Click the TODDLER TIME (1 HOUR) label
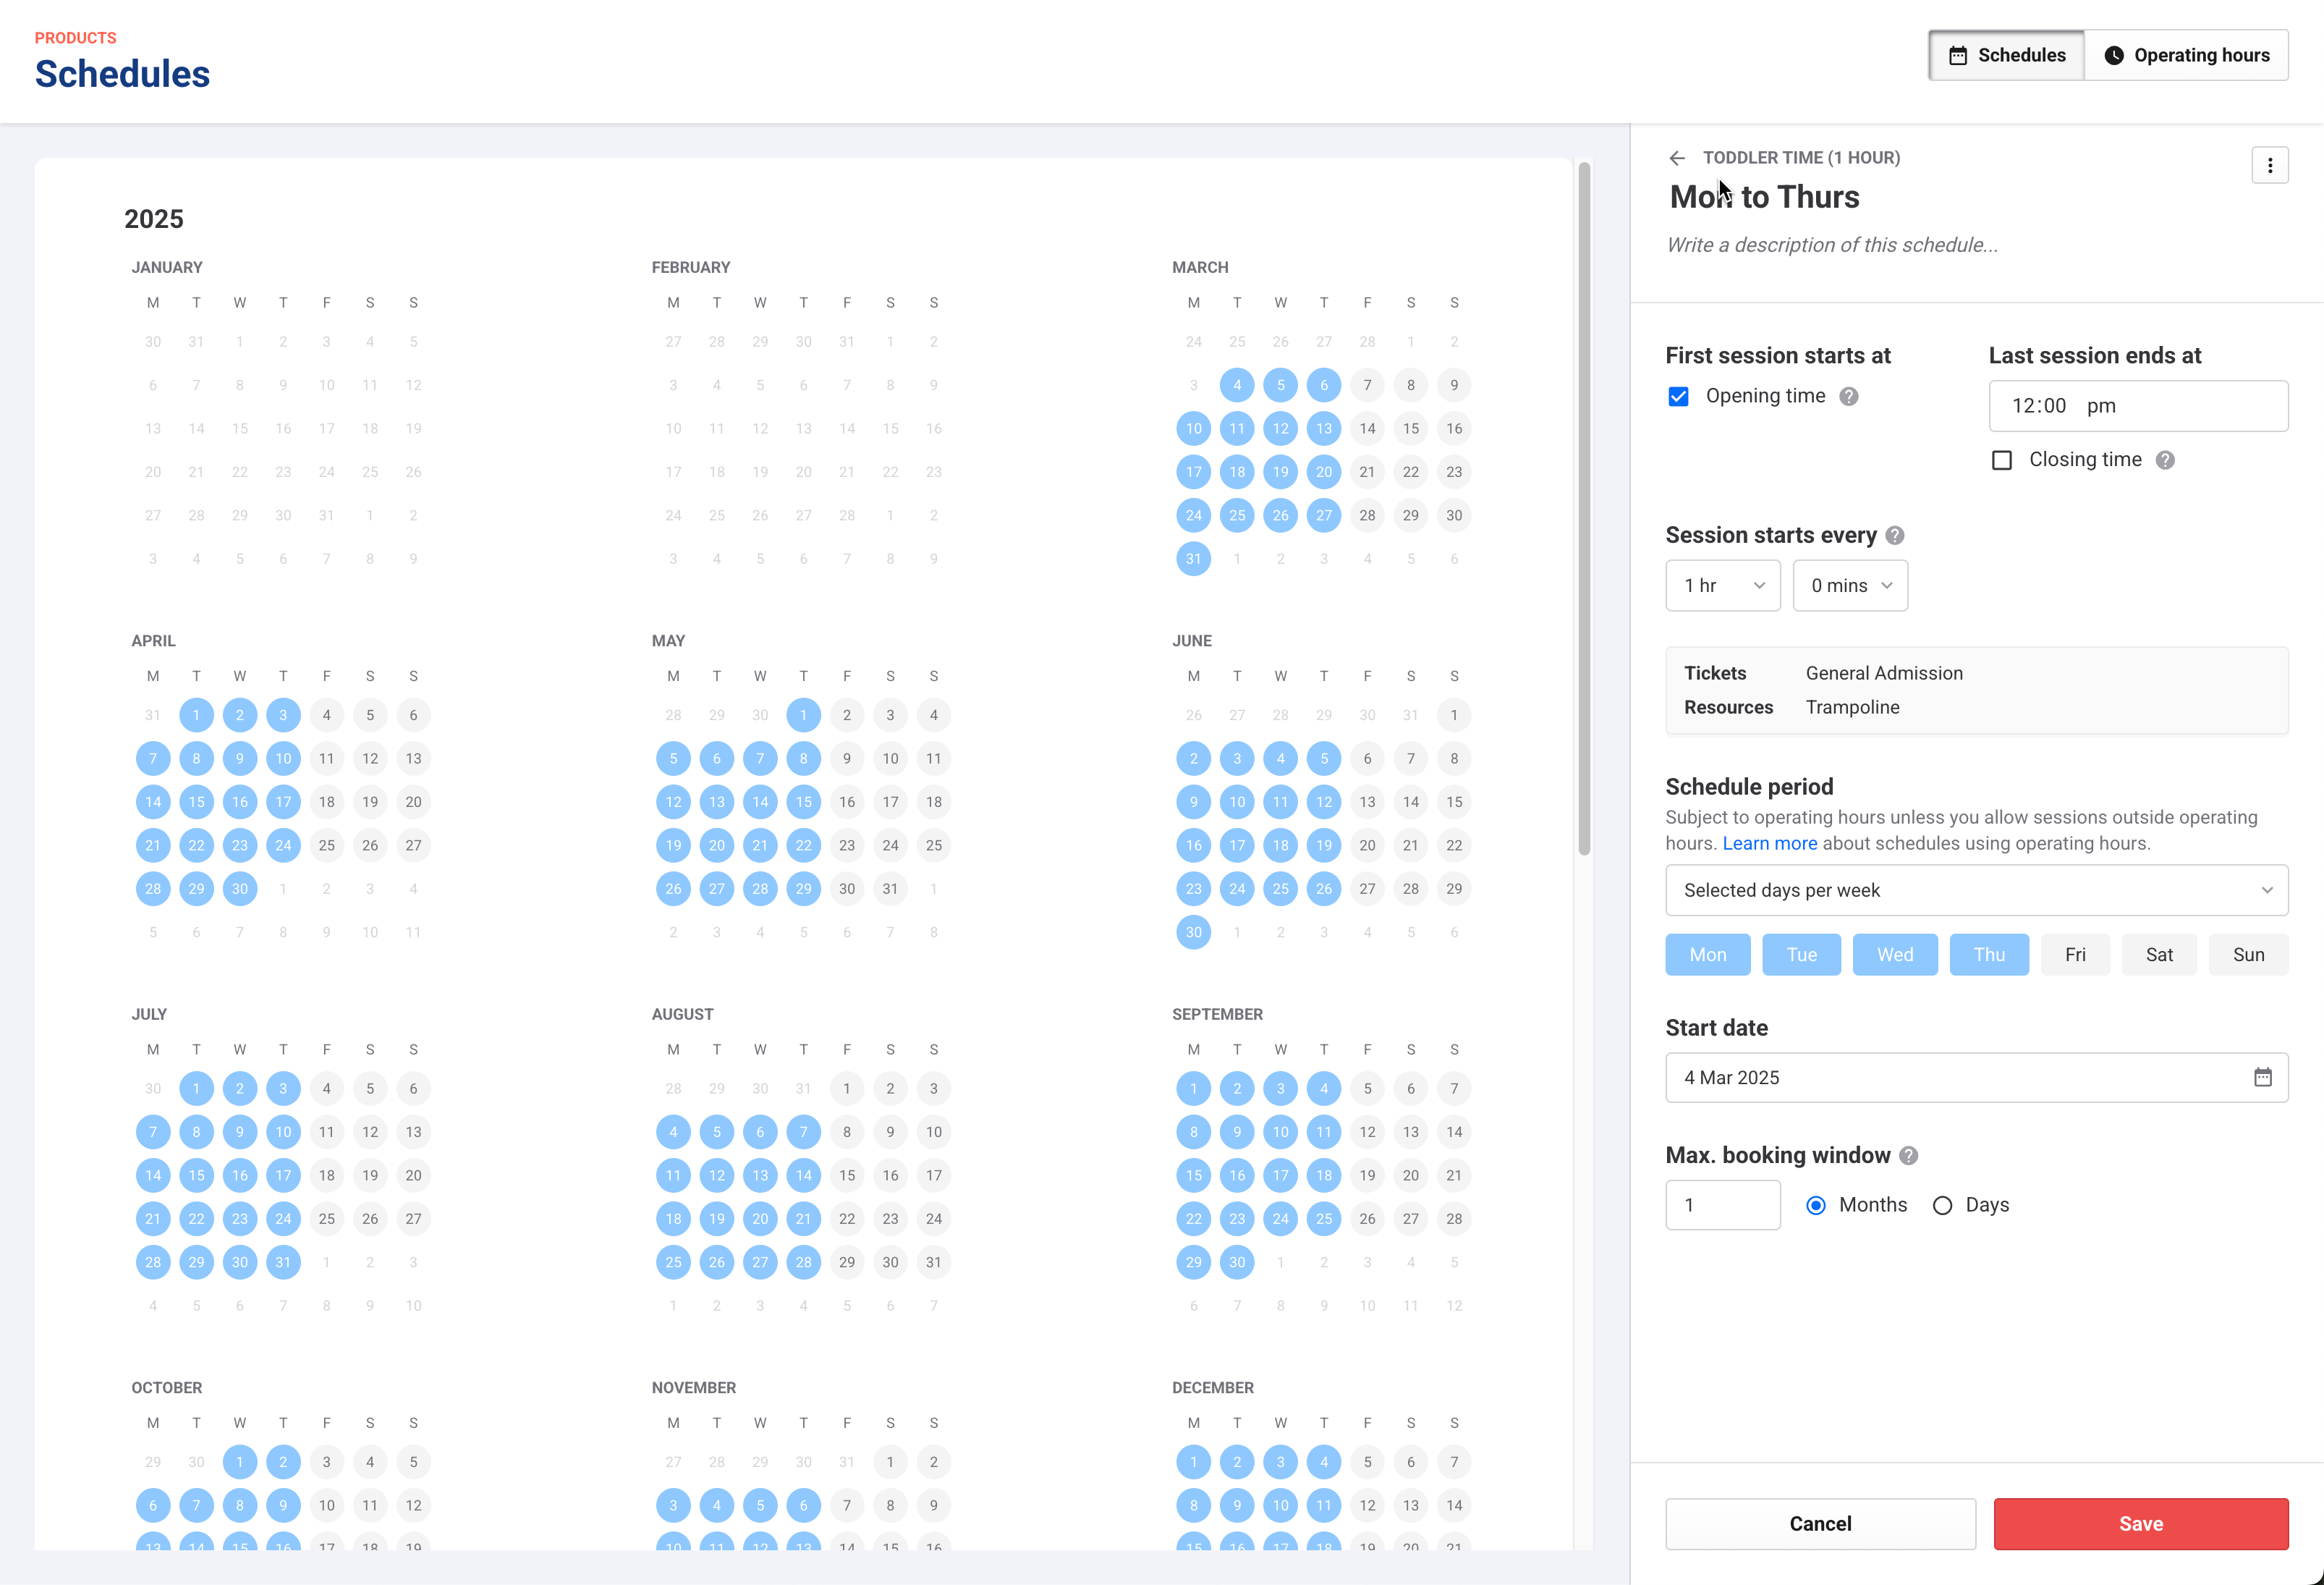This screenshot has width=2324, height=1585. [x=1801, y=158]
